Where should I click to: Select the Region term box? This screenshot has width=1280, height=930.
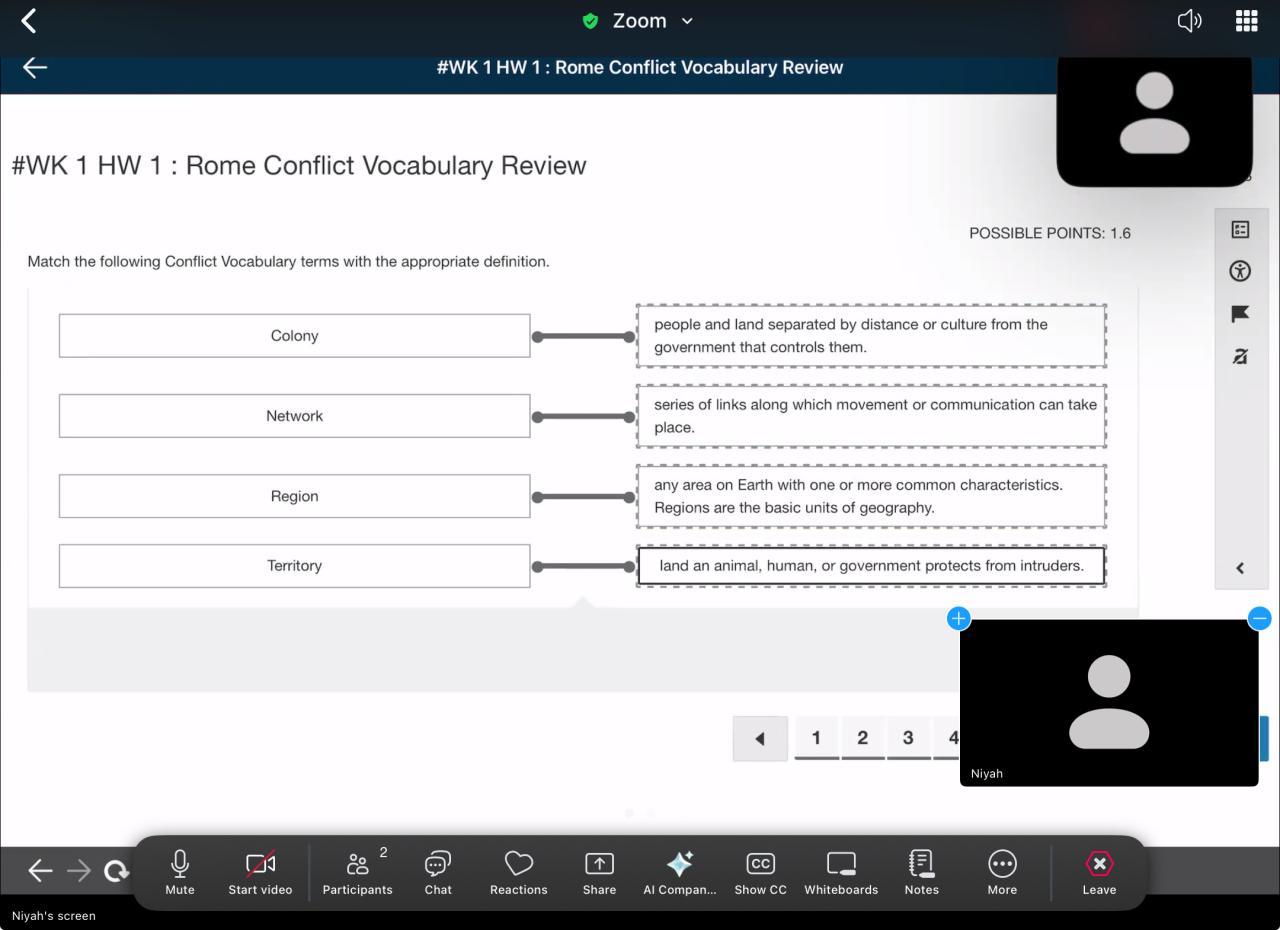[x=294, y=496]
